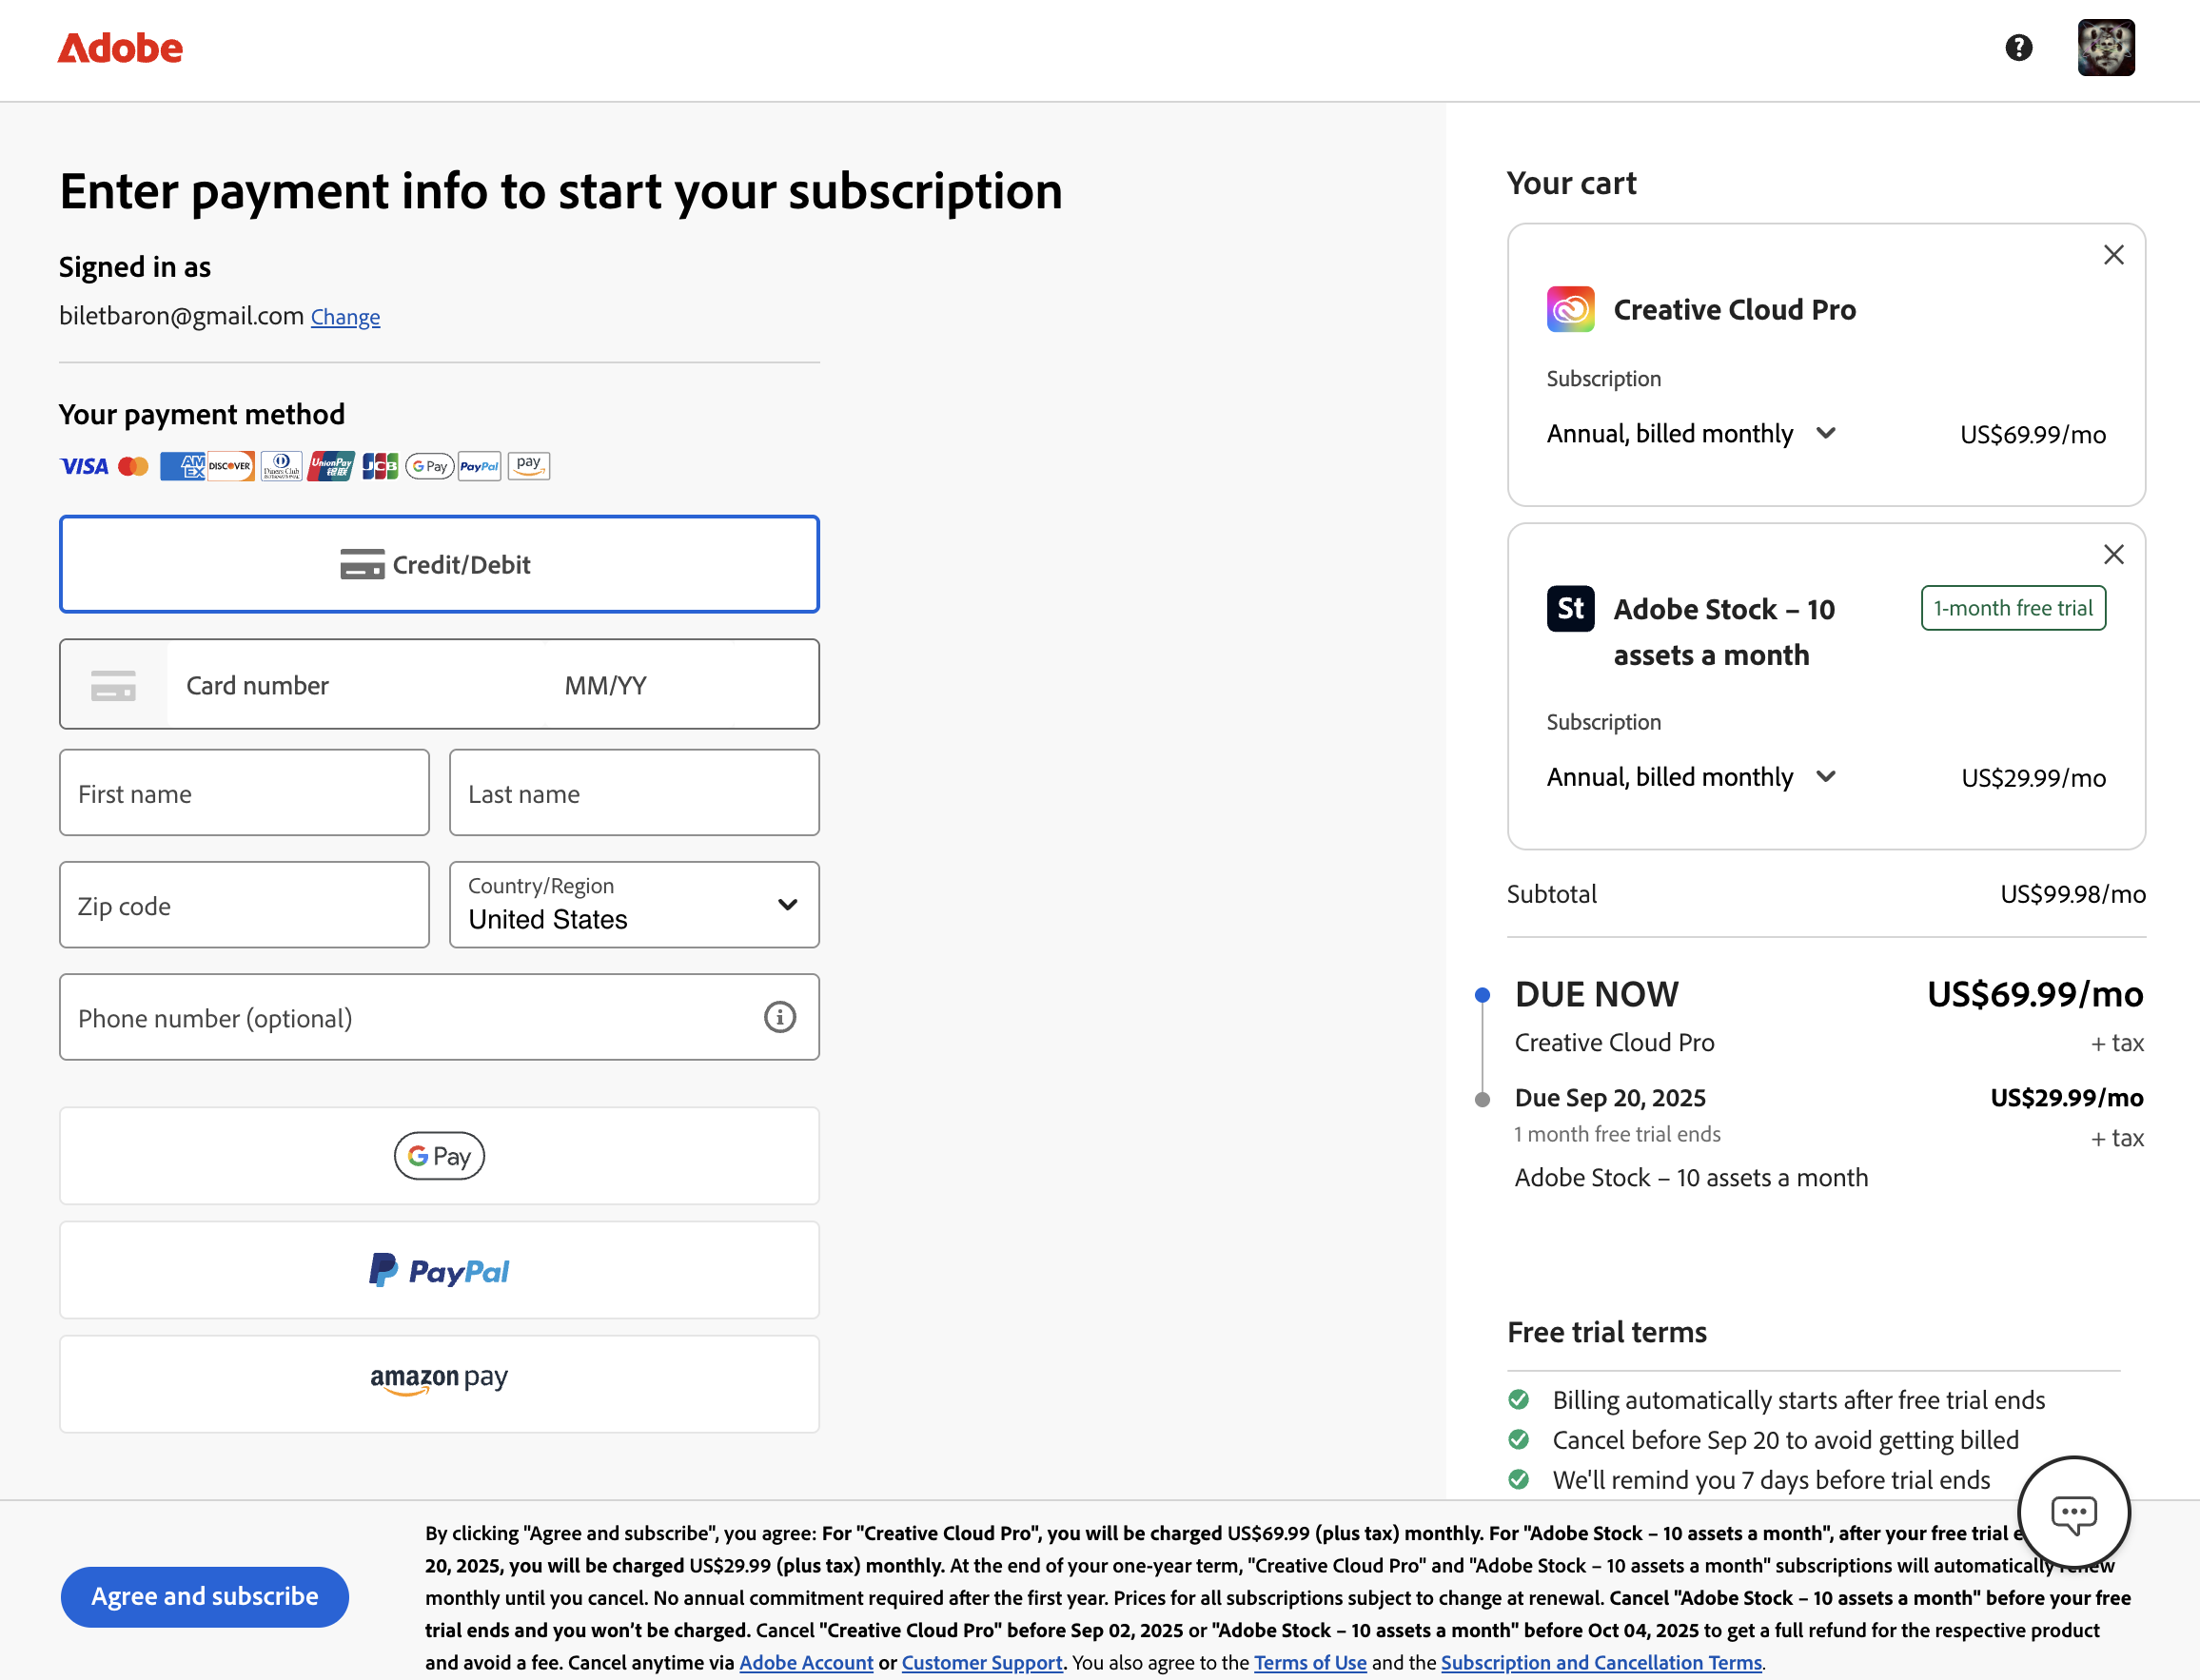Viewport: 2200px width, 1680px height.
Task: Choose Google Pay payment method
Action: coord(439,1156)
